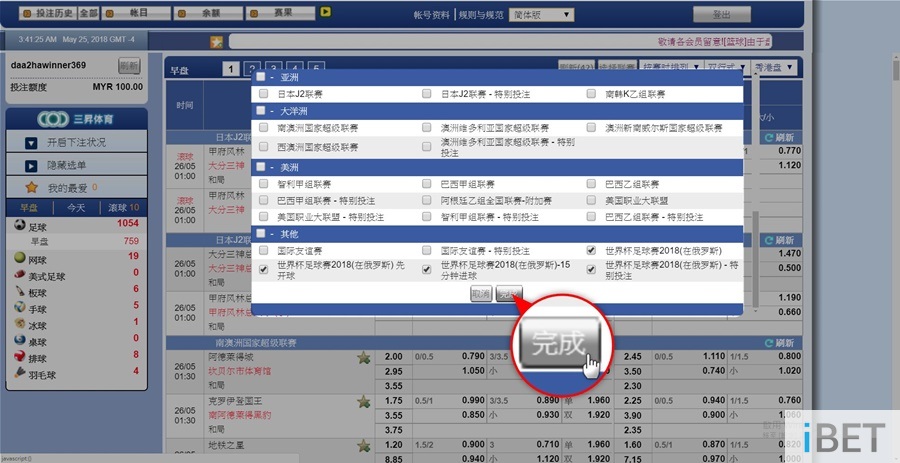Click refresh icon in 南澳洲国家超级联赛 header
This screenshot has width=900, height=463.
(x=769, y=343)
